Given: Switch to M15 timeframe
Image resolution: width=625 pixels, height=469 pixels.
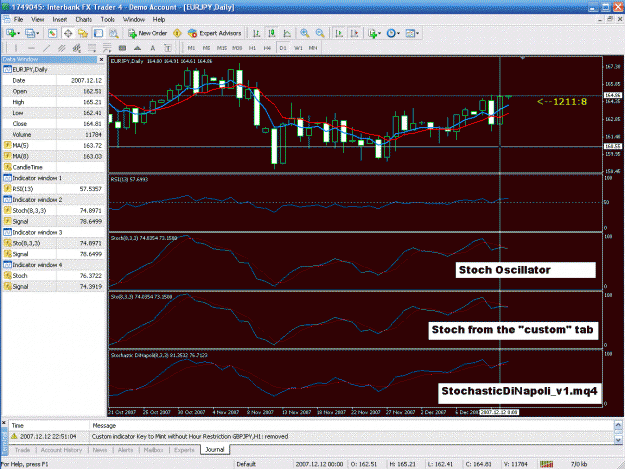Looking at the screenshot, I should [222, 48].
